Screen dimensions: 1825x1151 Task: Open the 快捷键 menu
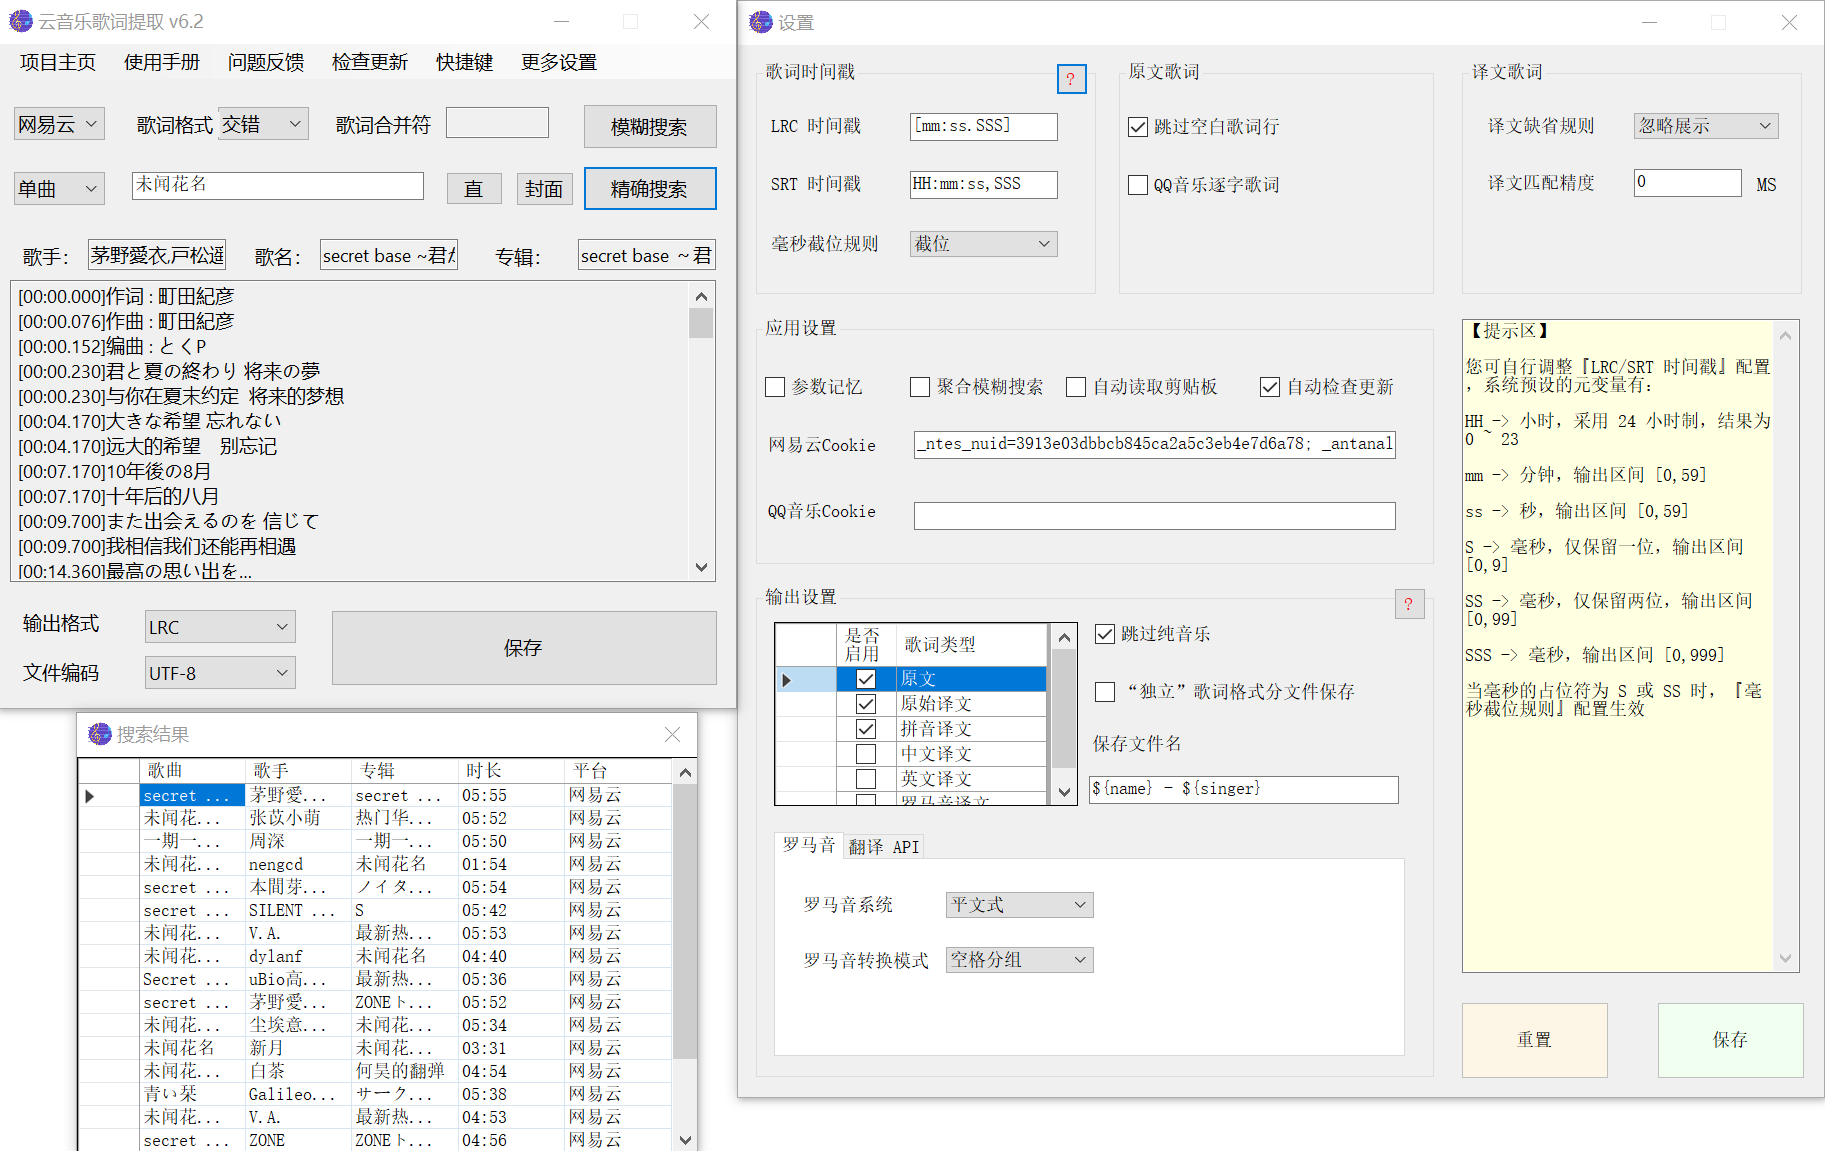465,62
